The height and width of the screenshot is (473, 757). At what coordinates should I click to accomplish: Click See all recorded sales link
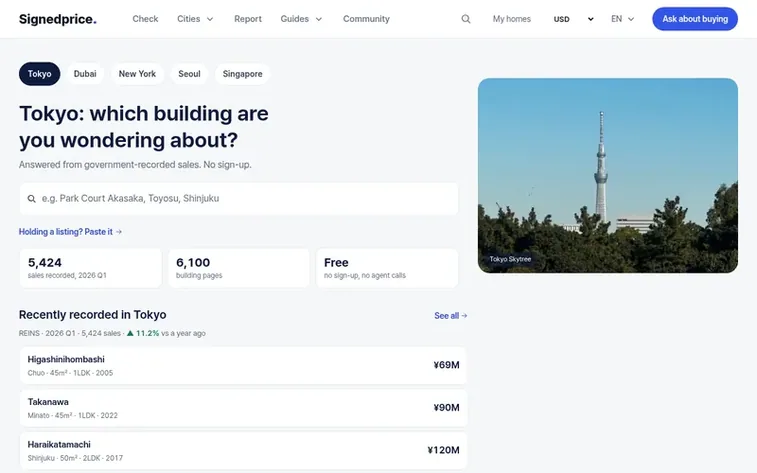pos(450,316)
